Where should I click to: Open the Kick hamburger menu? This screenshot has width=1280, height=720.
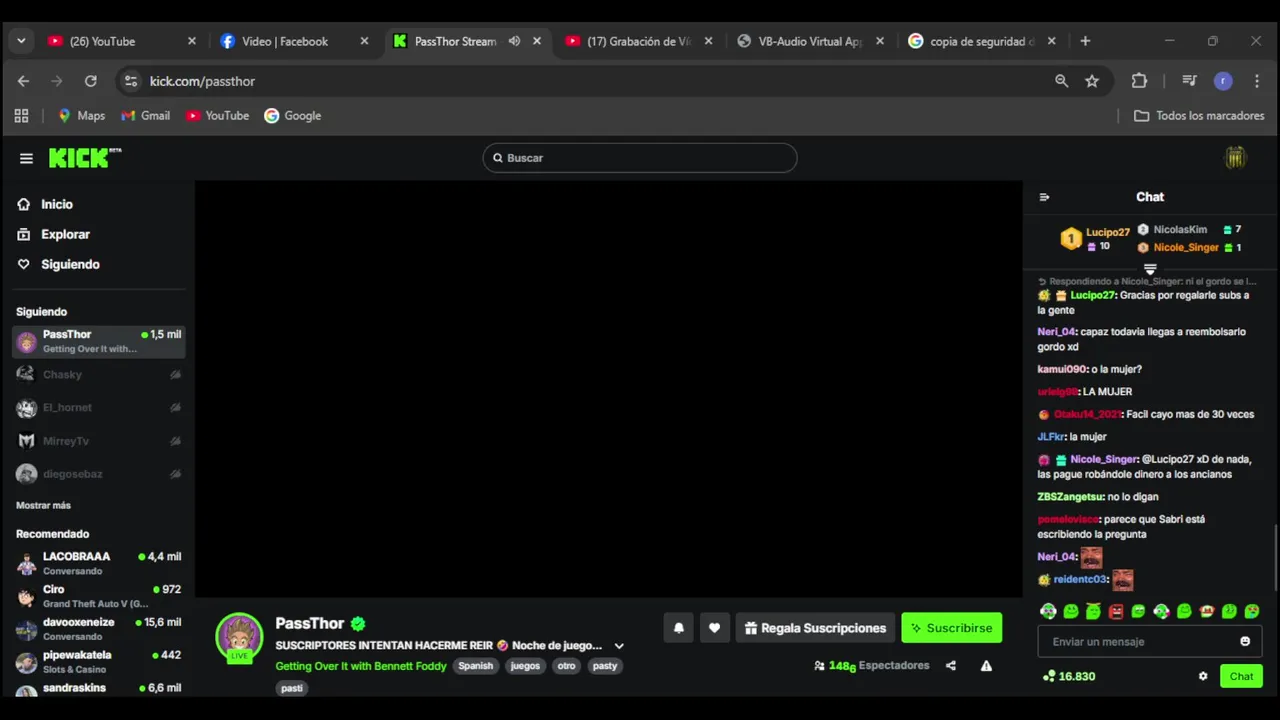26,158
